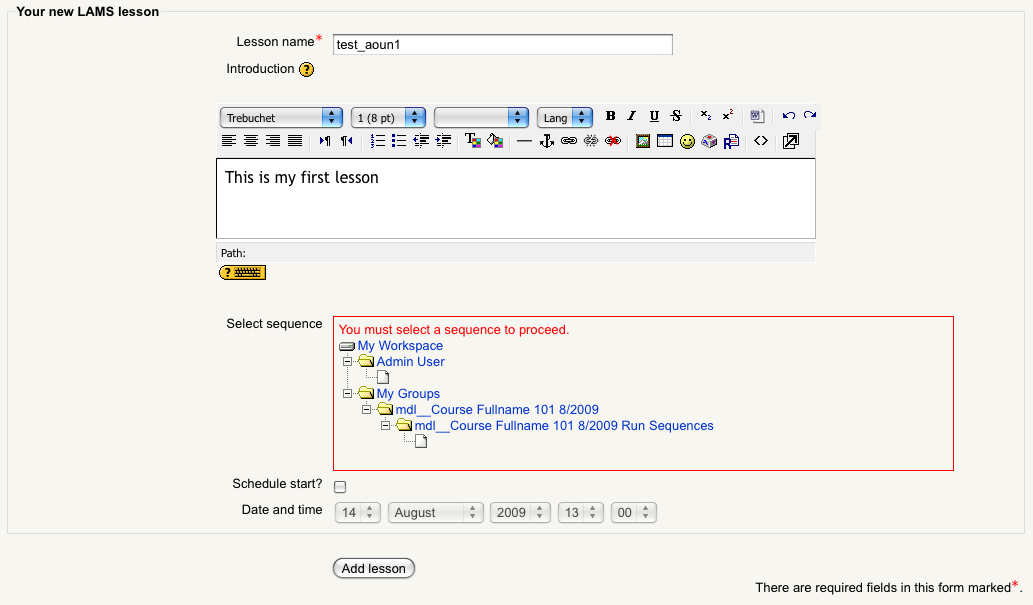Open the month dropdown showing August
Viewport: 1033px width, 605px height.
point(435,513)
